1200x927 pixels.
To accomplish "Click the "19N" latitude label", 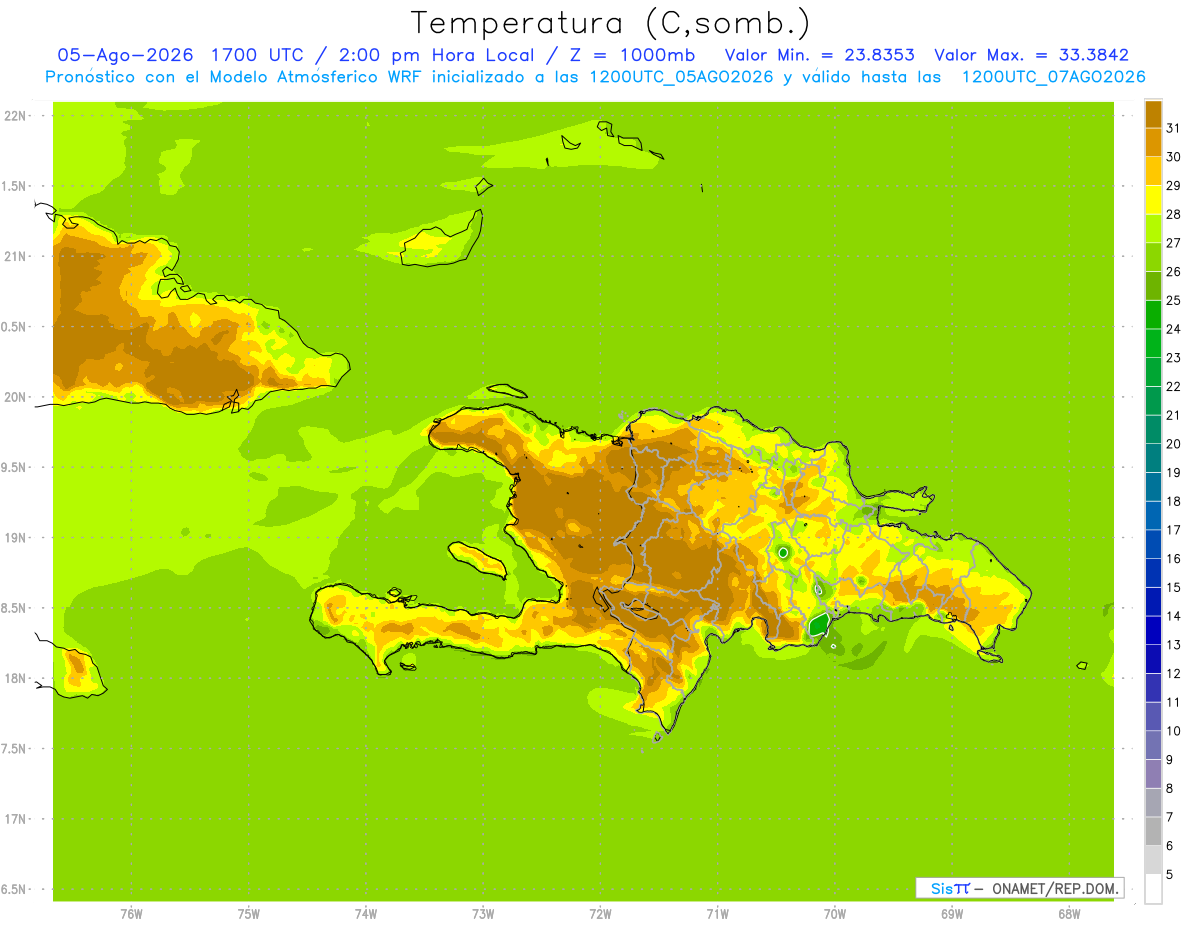I will coord(14,538).
